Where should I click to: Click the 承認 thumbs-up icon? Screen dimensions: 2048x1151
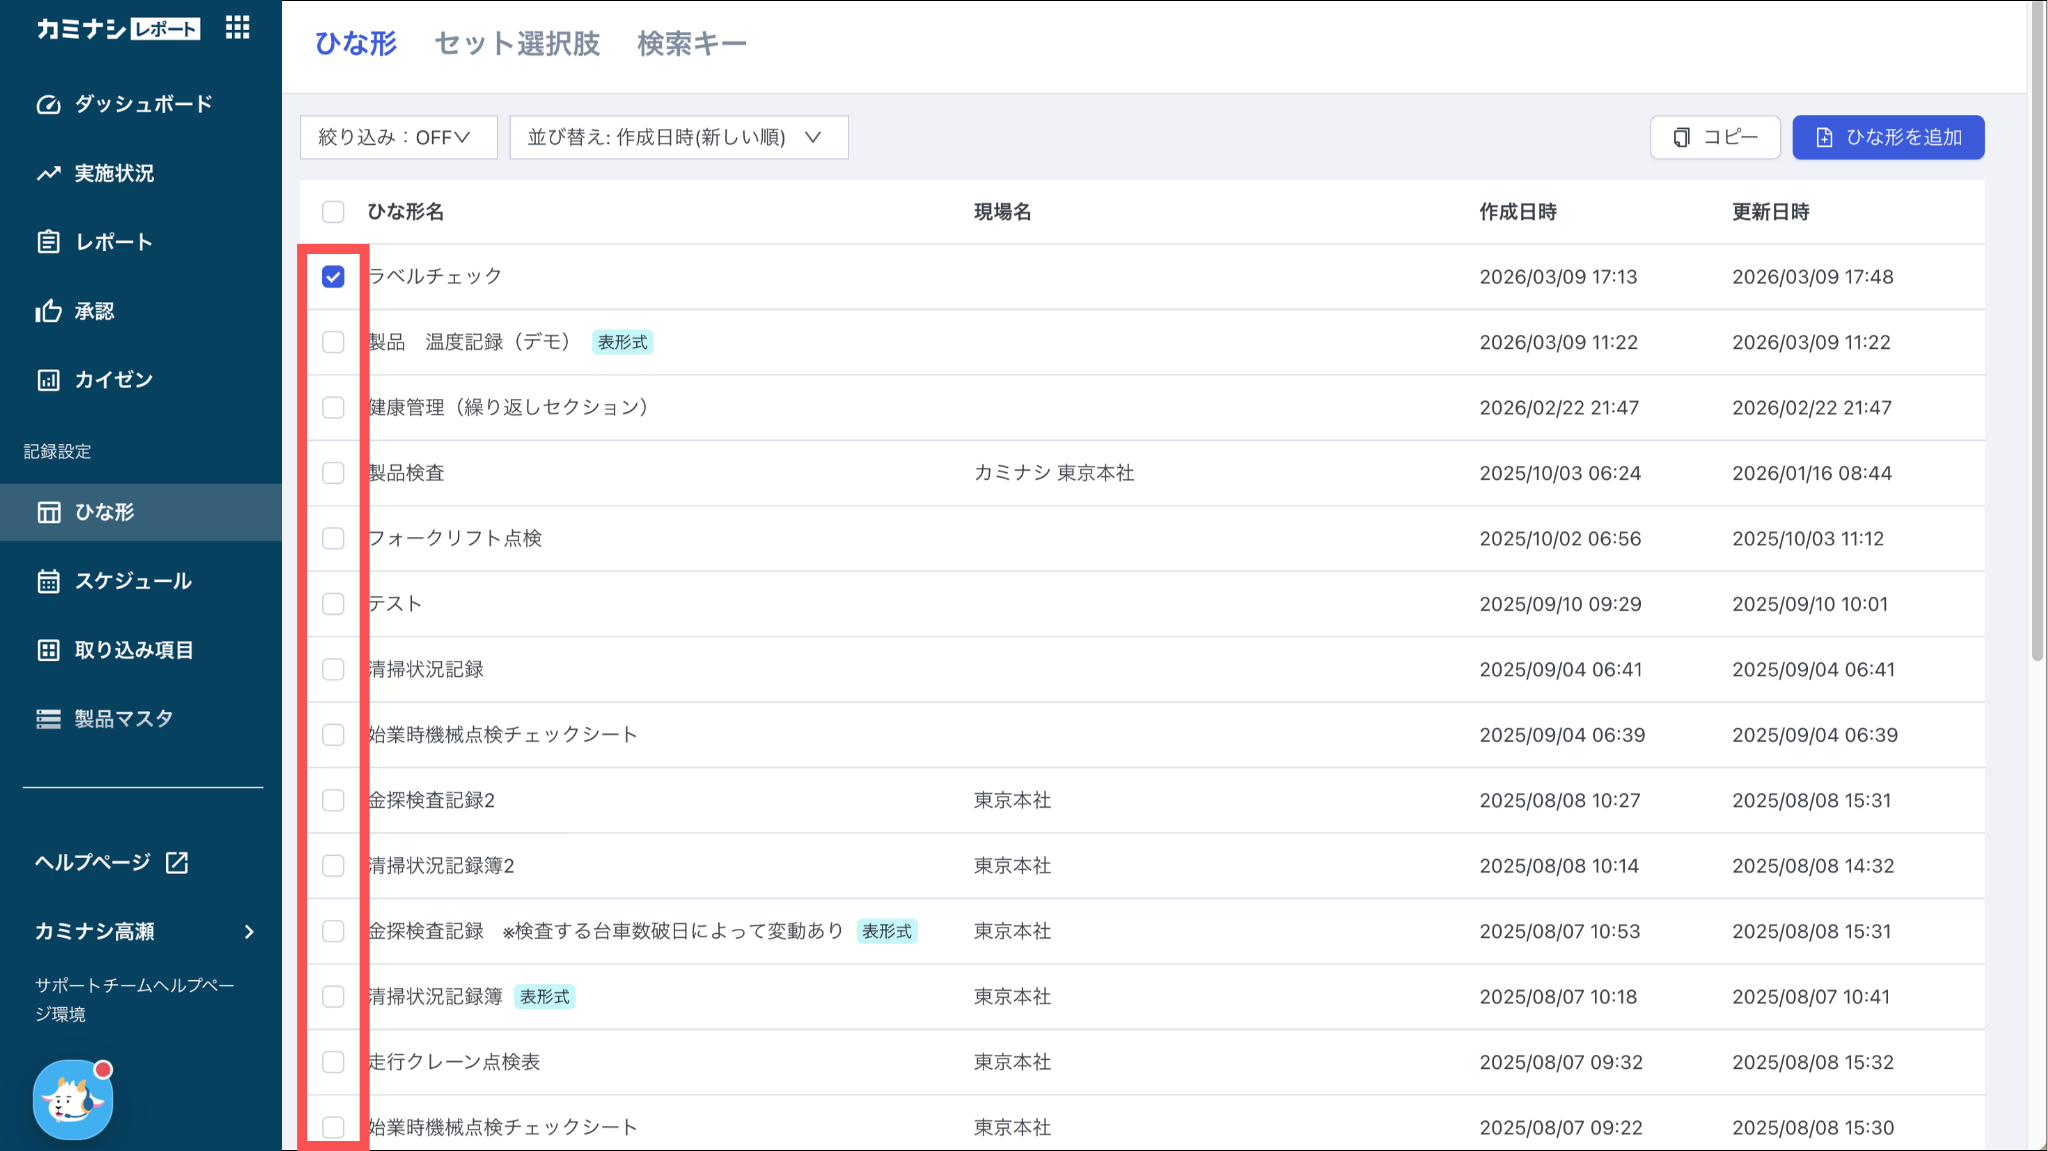pos(48,311)
